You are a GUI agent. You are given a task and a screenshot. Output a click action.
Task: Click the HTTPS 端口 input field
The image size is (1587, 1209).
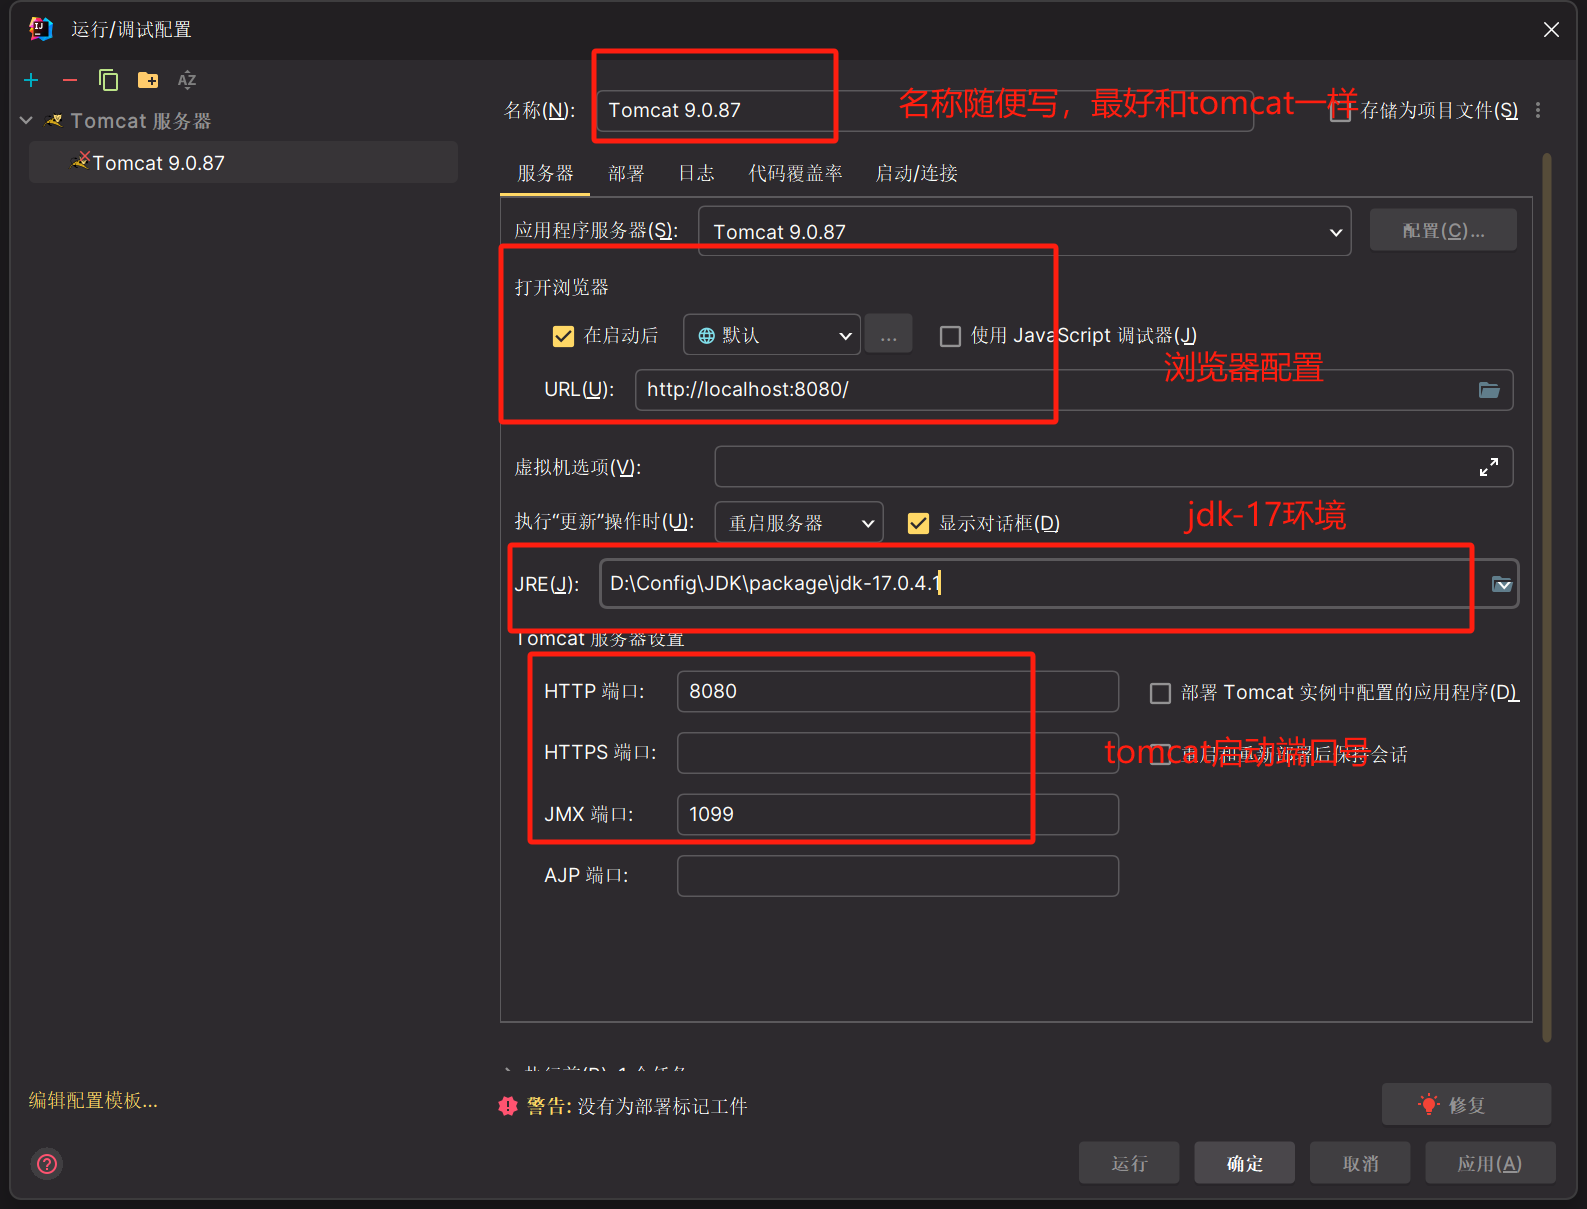click(x=898, y=753)
